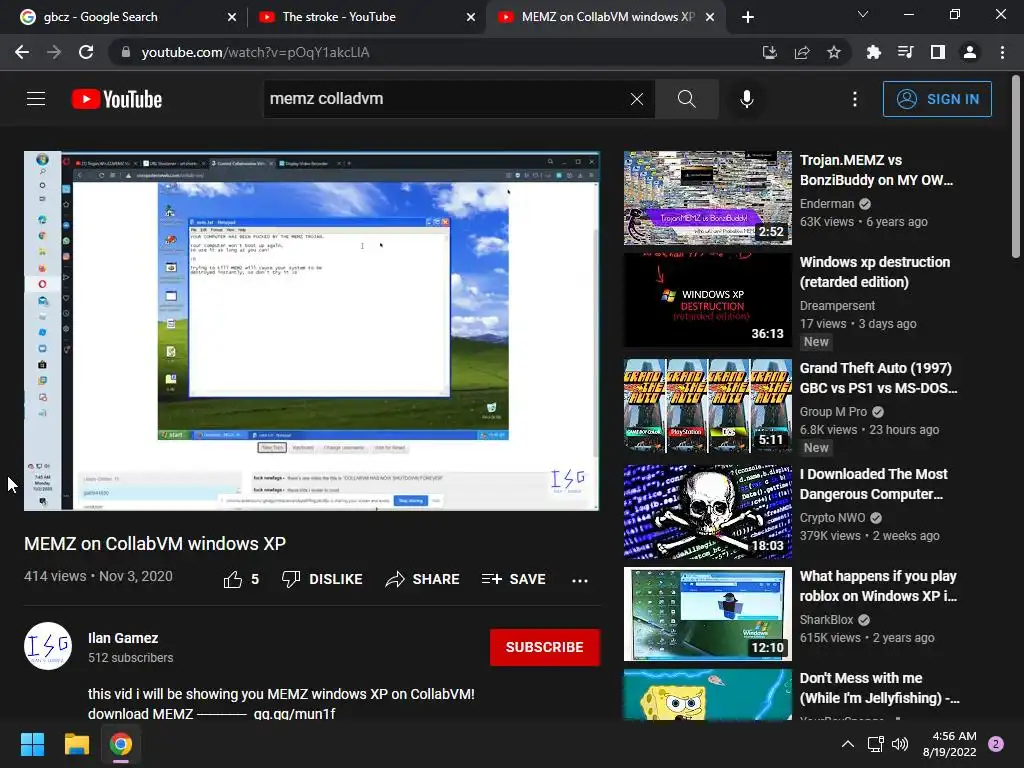Clear the search box text

[x=637, y=99]
